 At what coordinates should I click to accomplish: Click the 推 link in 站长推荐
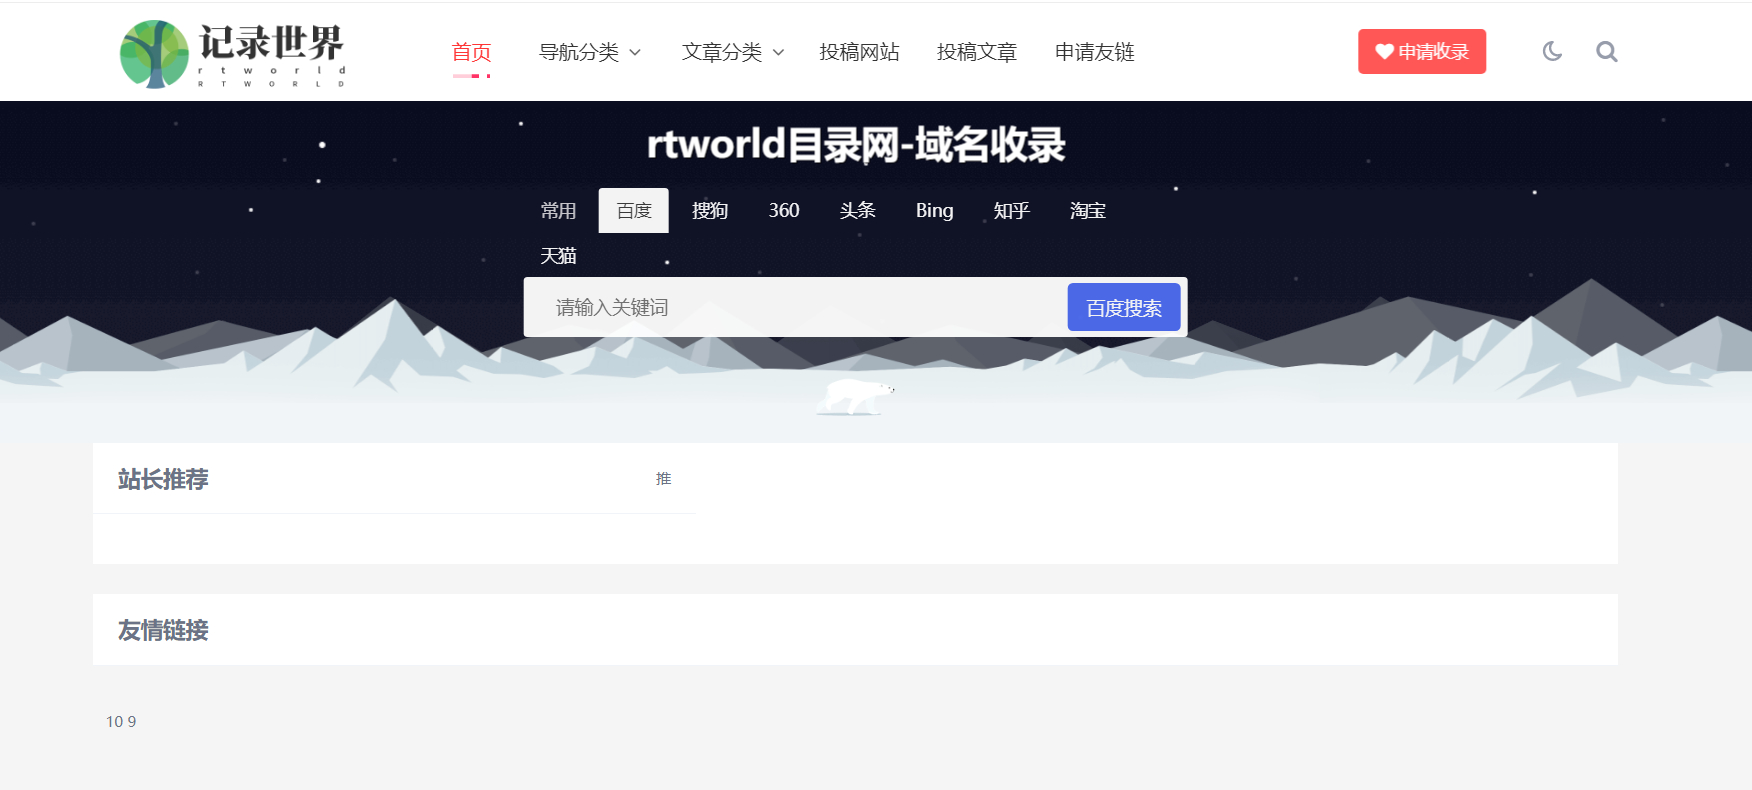pos(664,479)
